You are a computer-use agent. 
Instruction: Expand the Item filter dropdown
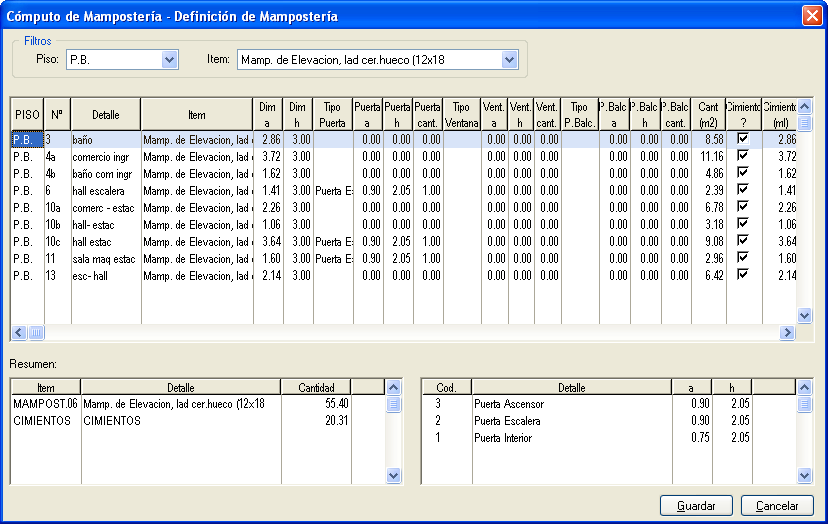click(x=510, y=60)
